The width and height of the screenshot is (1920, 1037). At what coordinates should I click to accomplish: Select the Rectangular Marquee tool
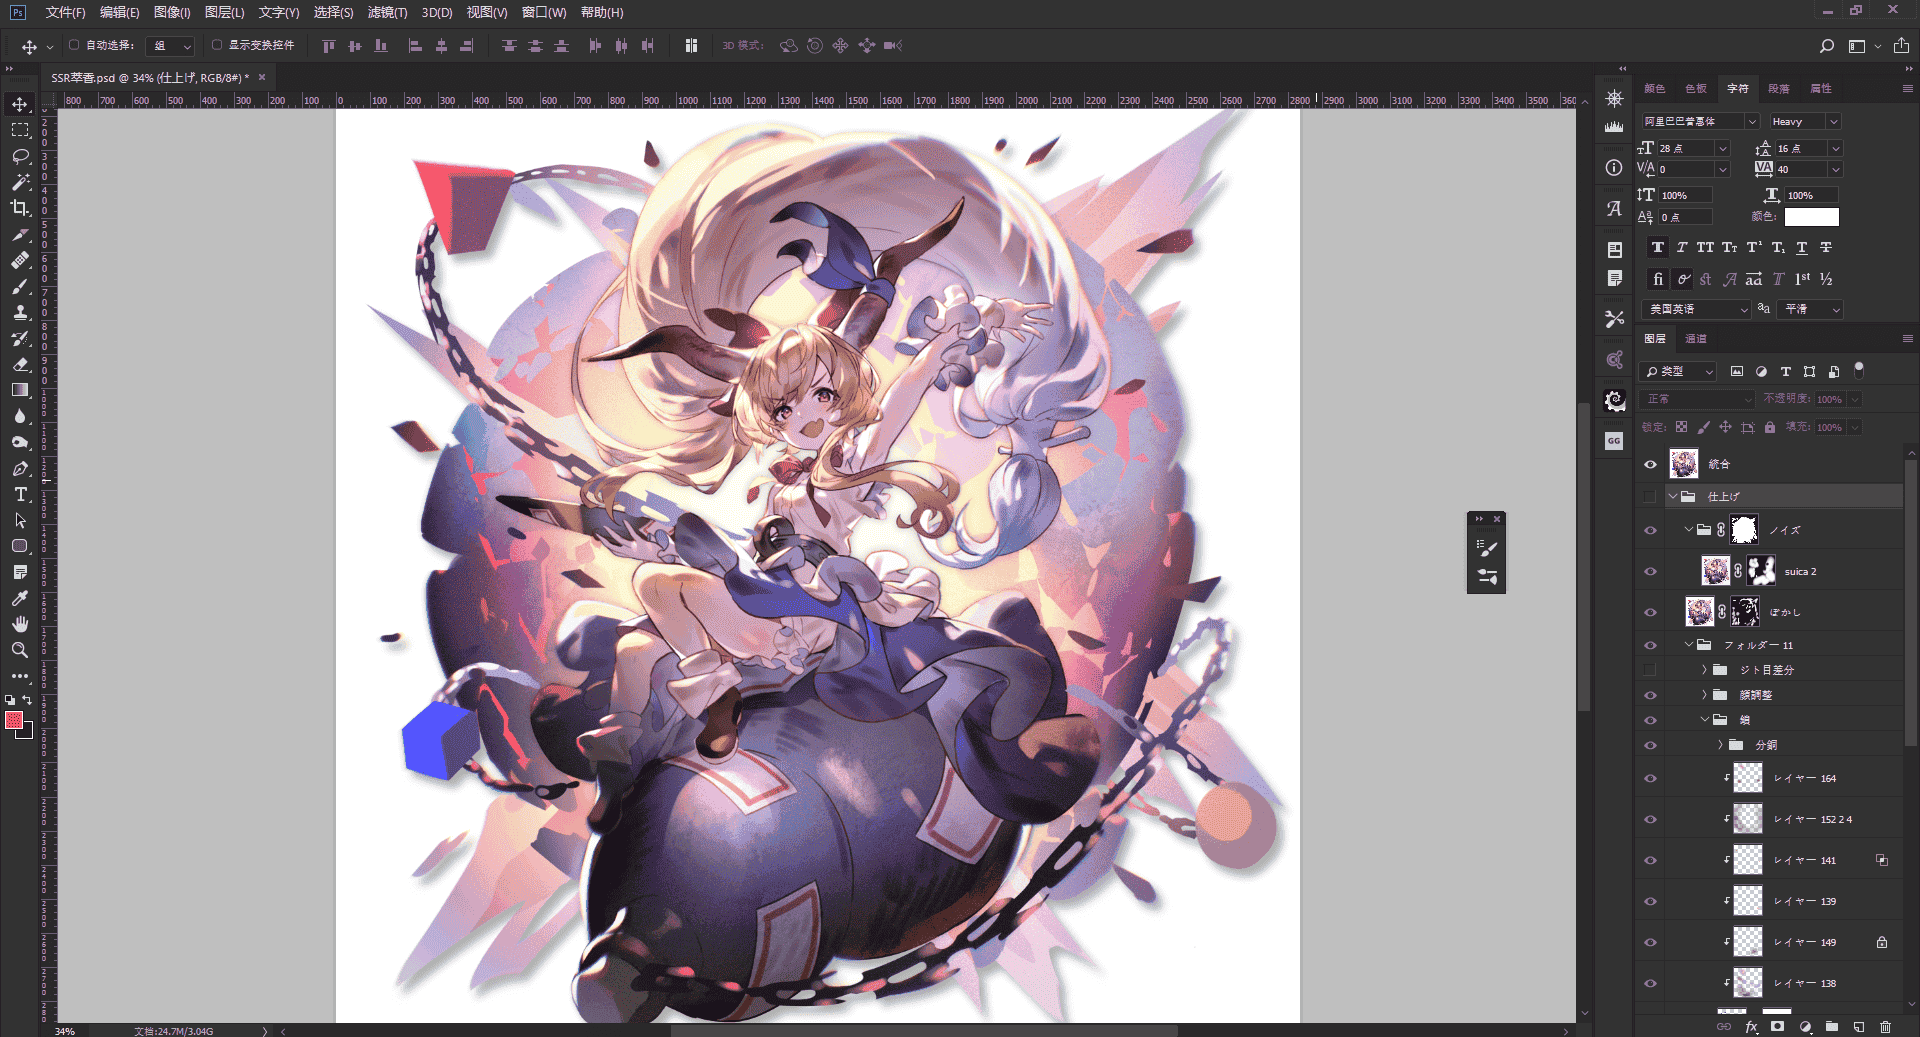point(20,130)
